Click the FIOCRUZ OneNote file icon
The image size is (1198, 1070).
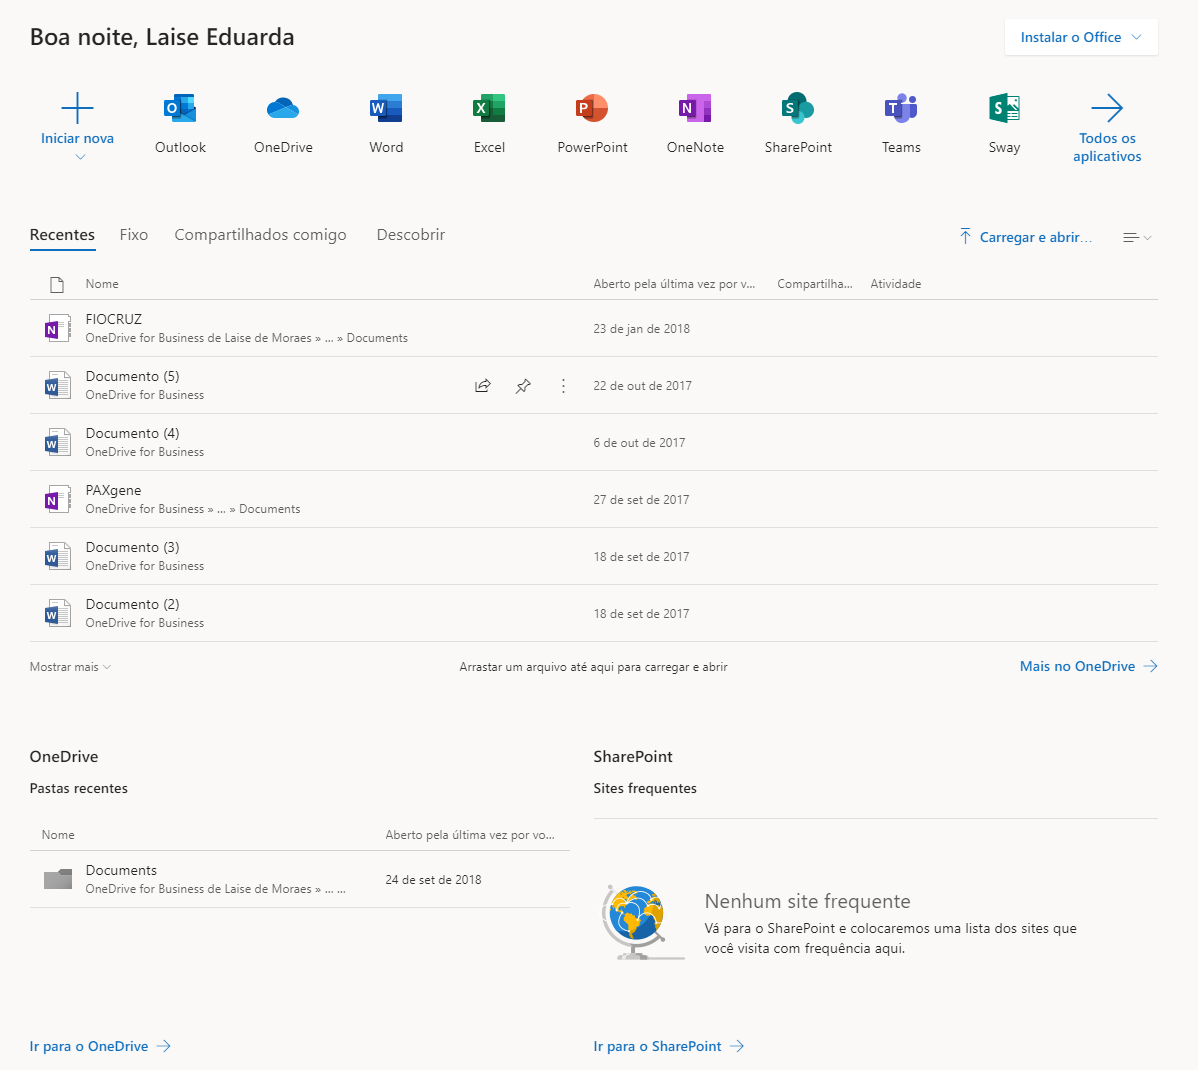click(57, 329)
